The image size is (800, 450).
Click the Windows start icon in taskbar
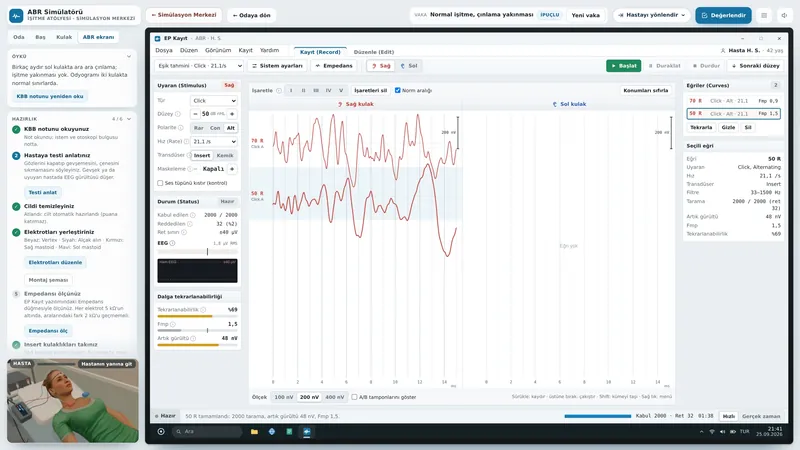(161, 432)
